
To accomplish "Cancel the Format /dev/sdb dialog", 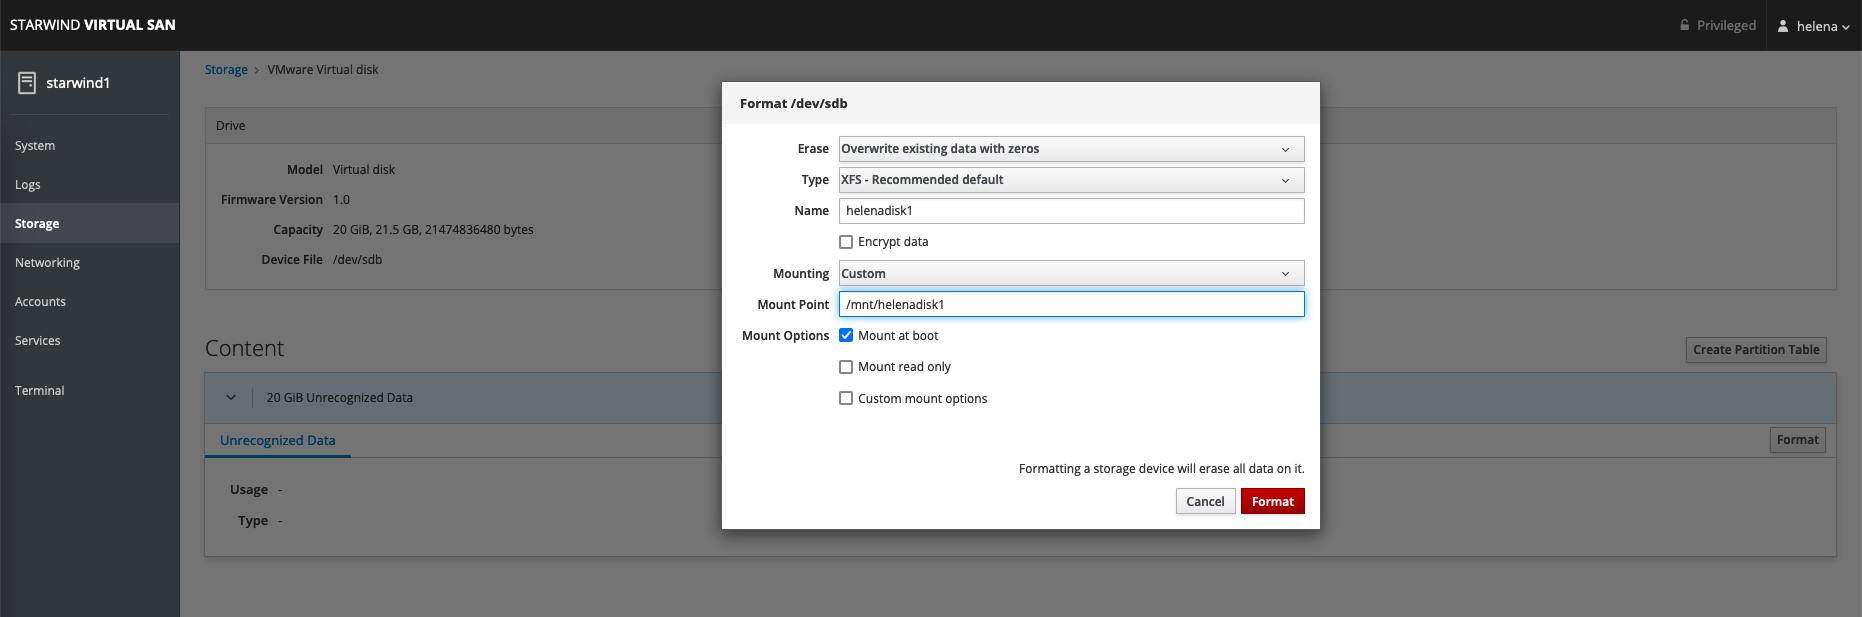I will pos(1205,502).
